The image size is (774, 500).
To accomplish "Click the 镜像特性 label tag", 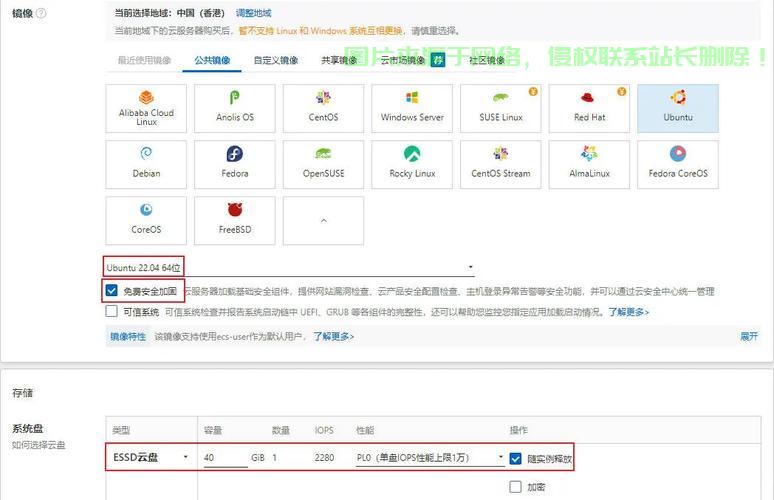I will pyautogui.click(x=128, y=337).
